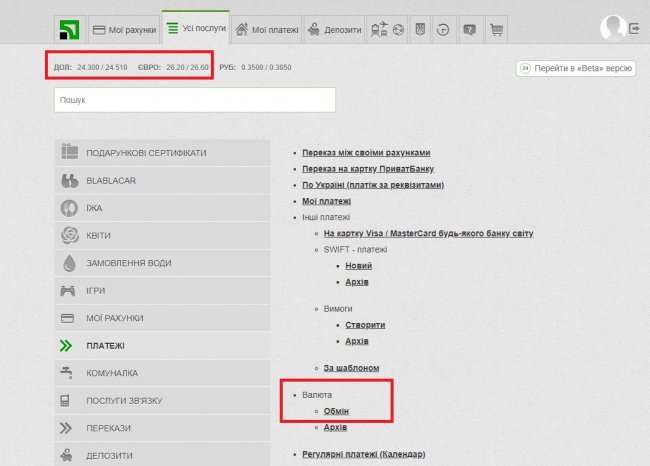Image resolution: width=650 pixels, height=466 pixels.
Task: Select the Мої платежі tab
Action: click(266, 30)
